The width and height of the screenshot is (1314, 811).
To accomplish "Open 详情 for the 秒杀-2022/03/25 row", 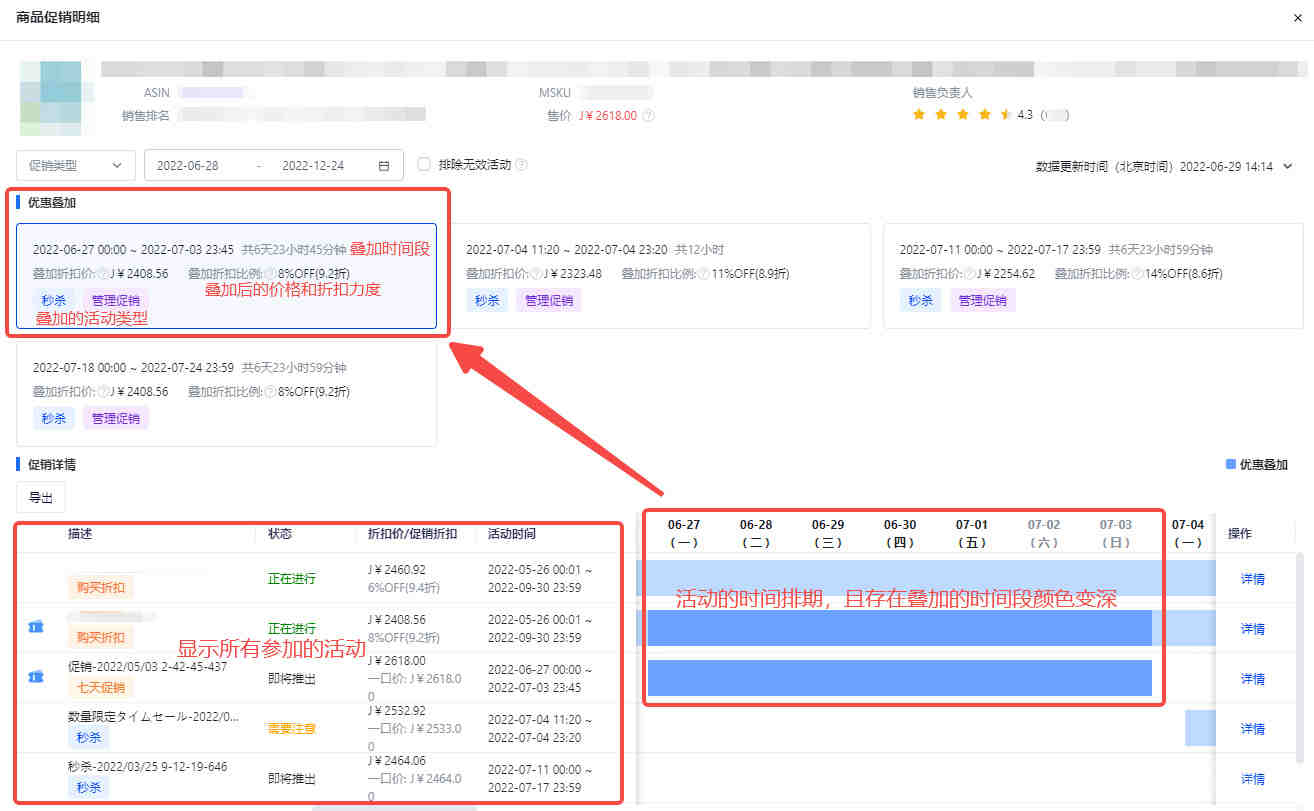I will (1253, 779).
